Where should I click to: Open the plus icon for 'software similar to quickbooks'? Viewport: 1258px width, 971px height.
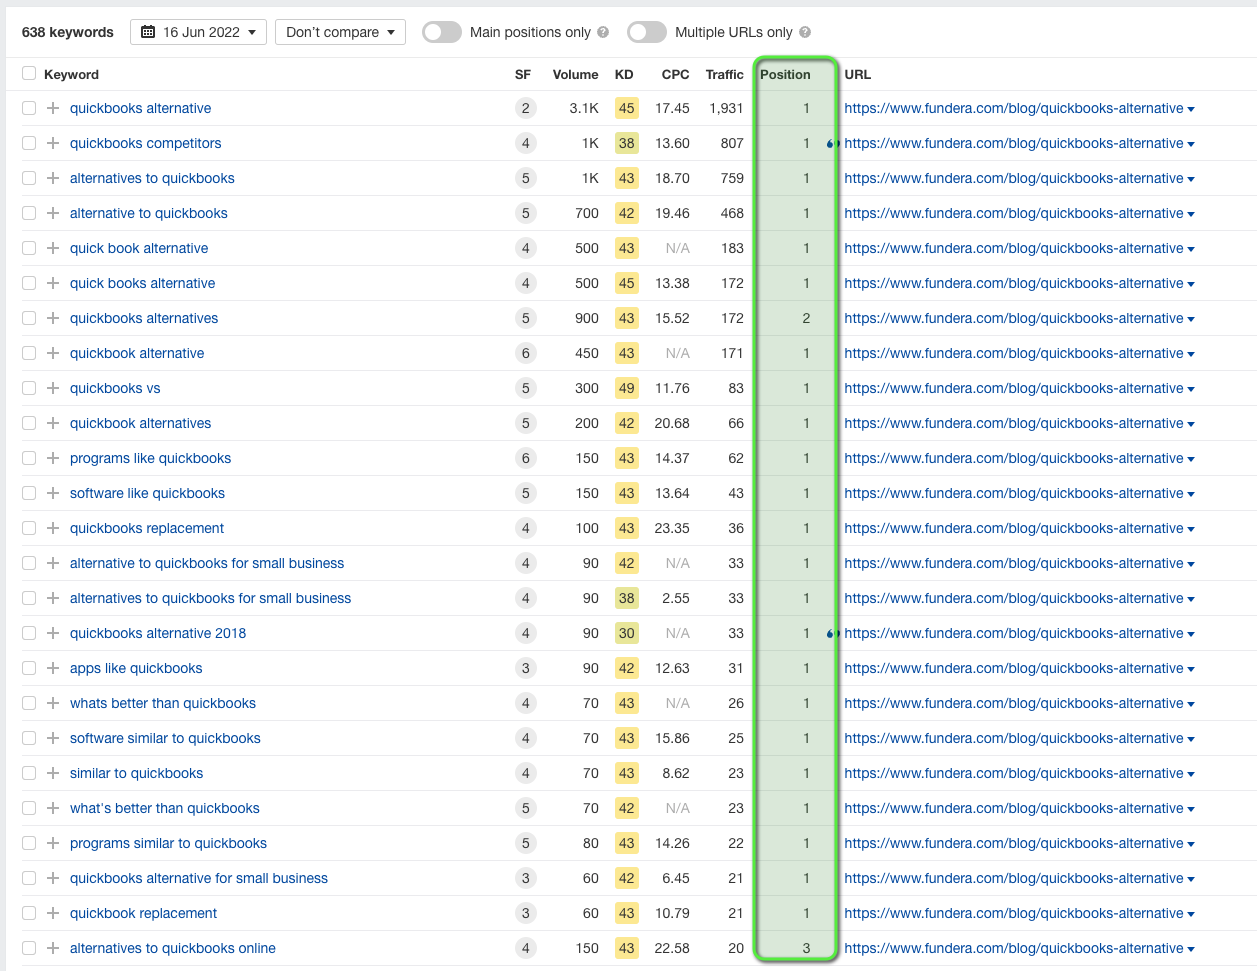pyautogui.click(x=53, y=738)
